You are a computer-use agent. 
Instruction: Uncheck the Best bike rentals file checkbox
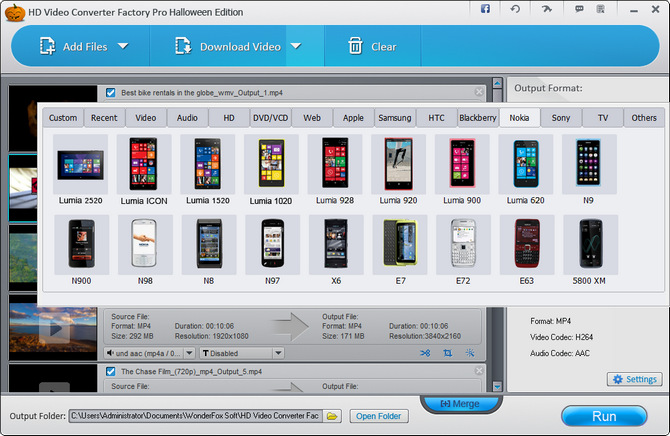coord(111,93)
